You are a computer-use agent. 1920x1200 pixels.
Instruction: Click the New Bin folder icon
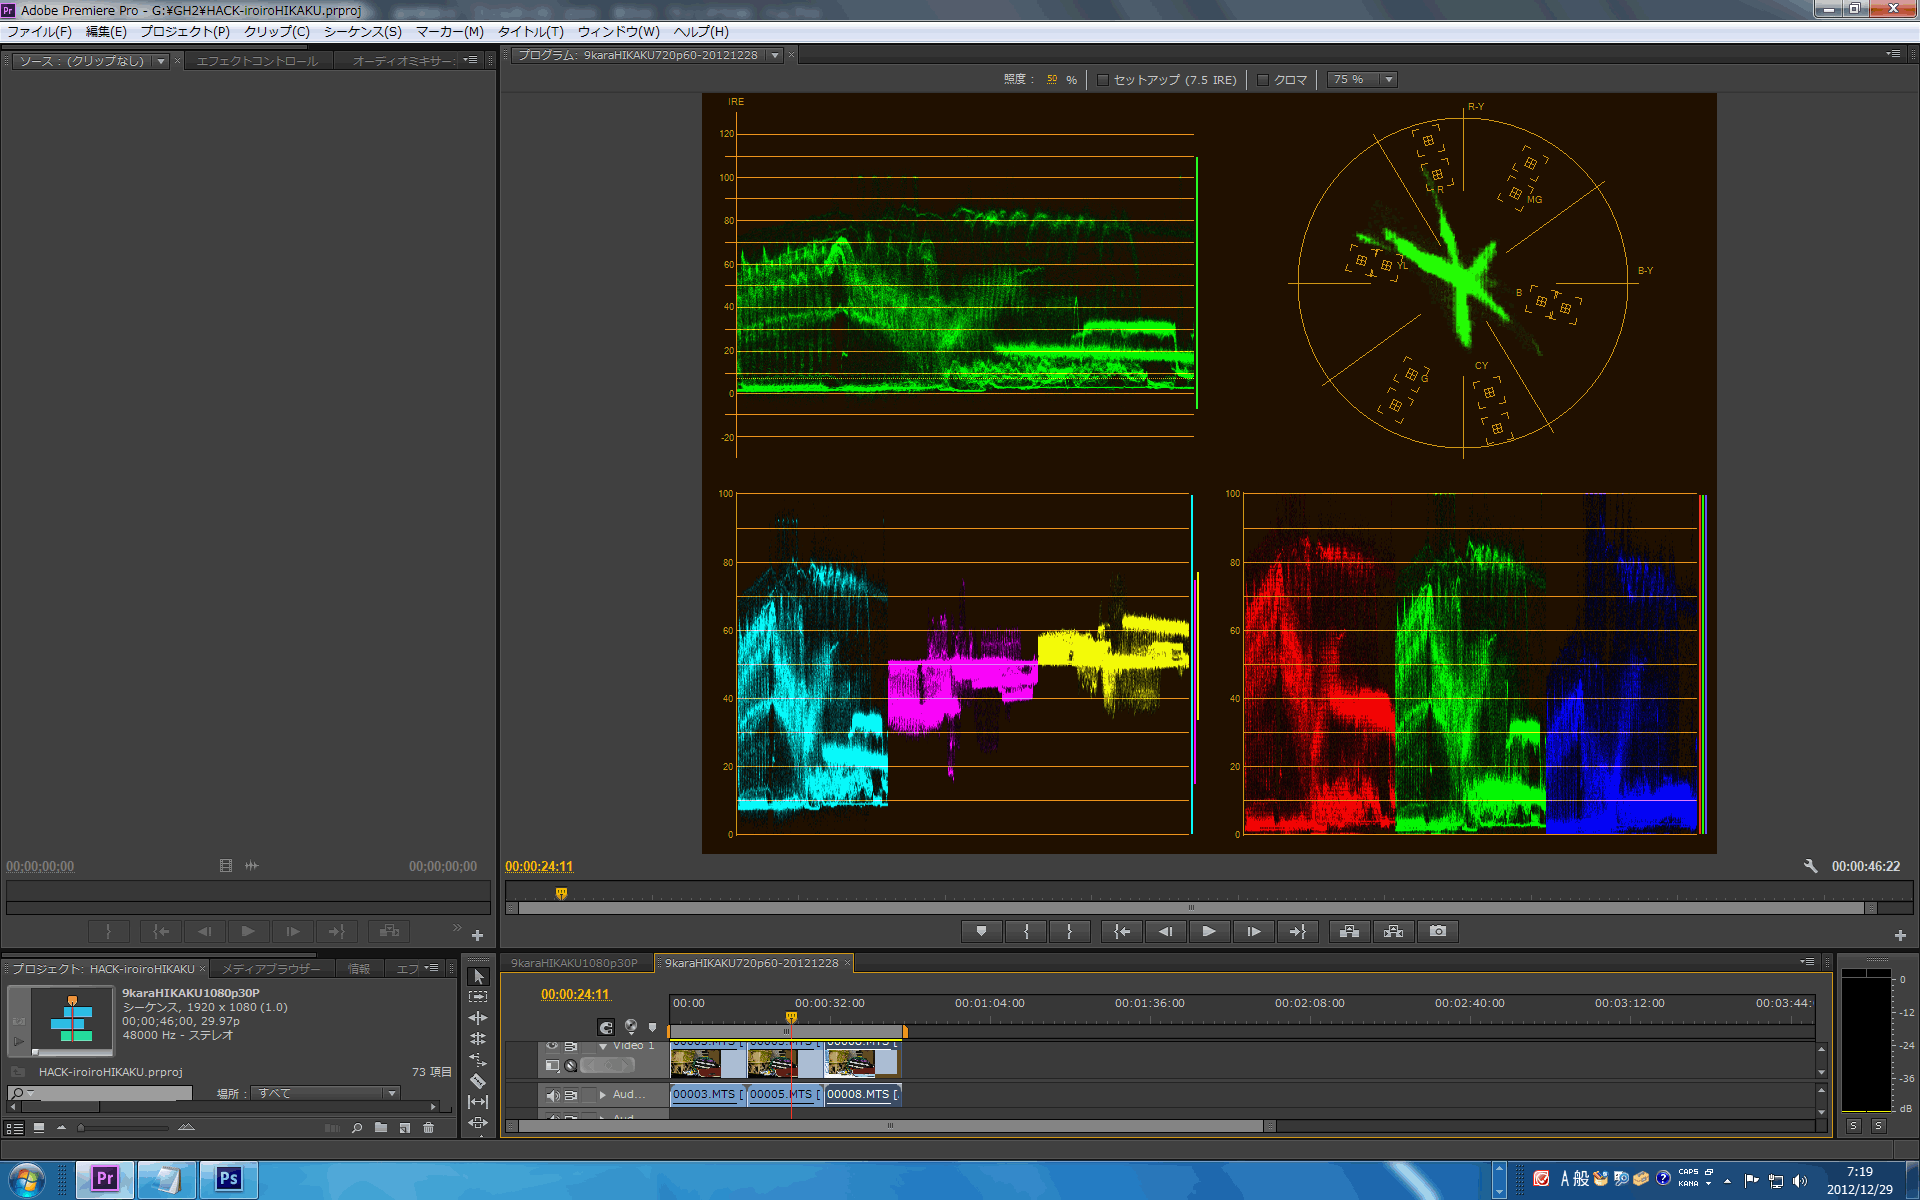(381, 1128)
